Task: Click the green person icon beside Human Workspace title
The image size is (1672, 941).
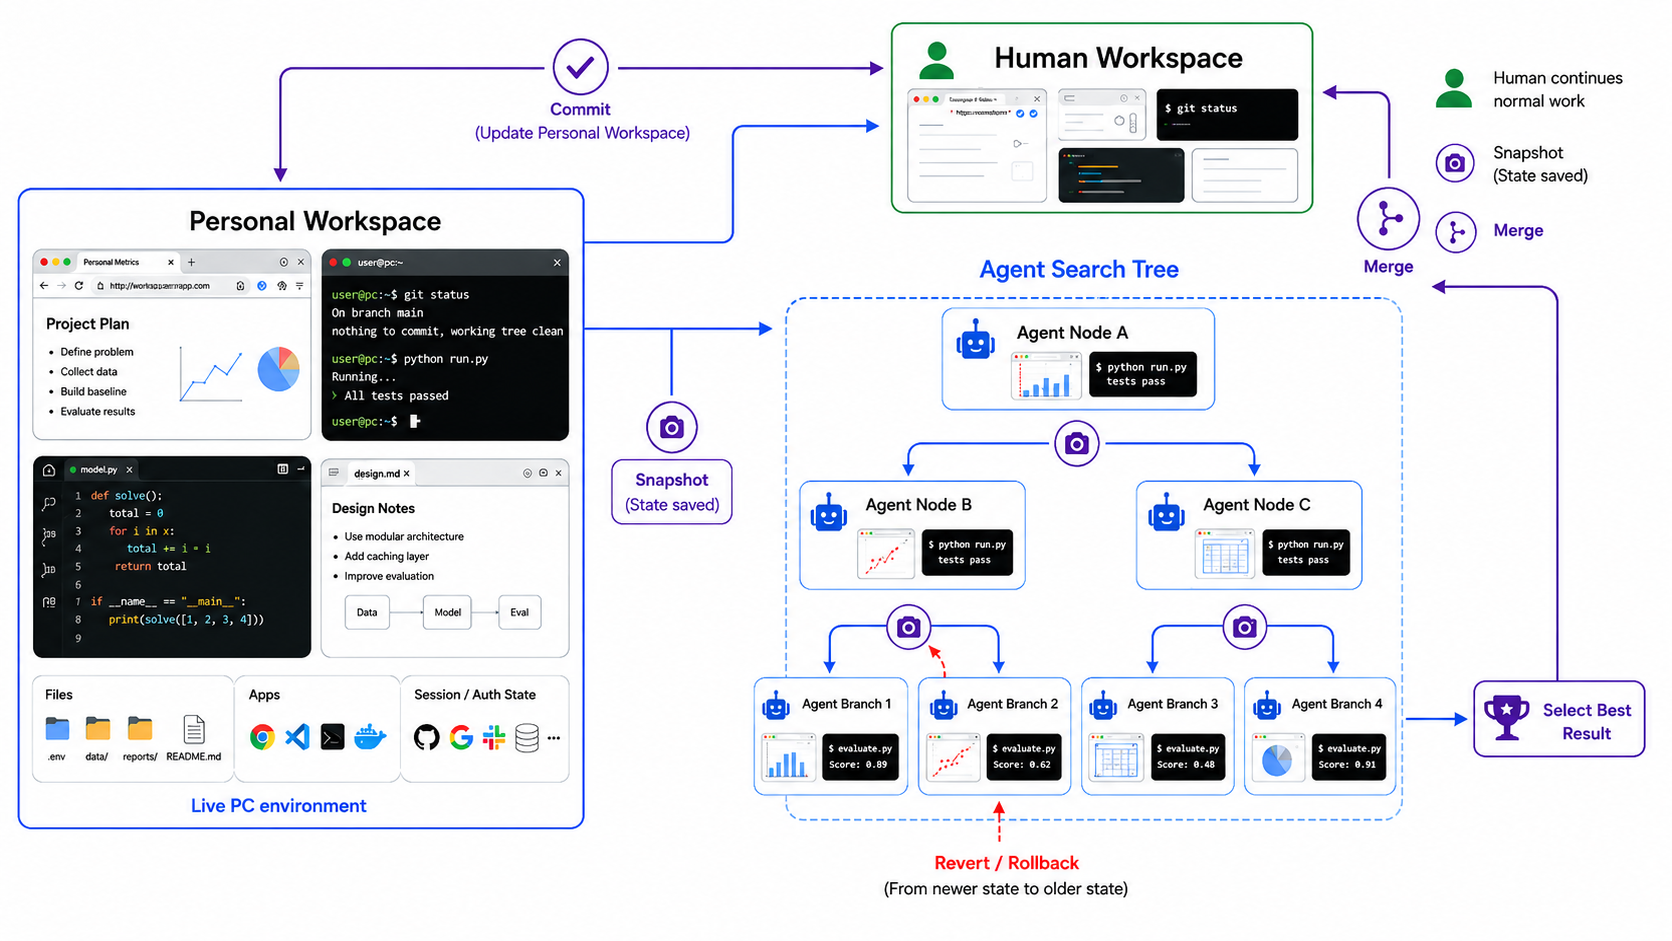Action: pyautogui.click(x=936, y=61)
